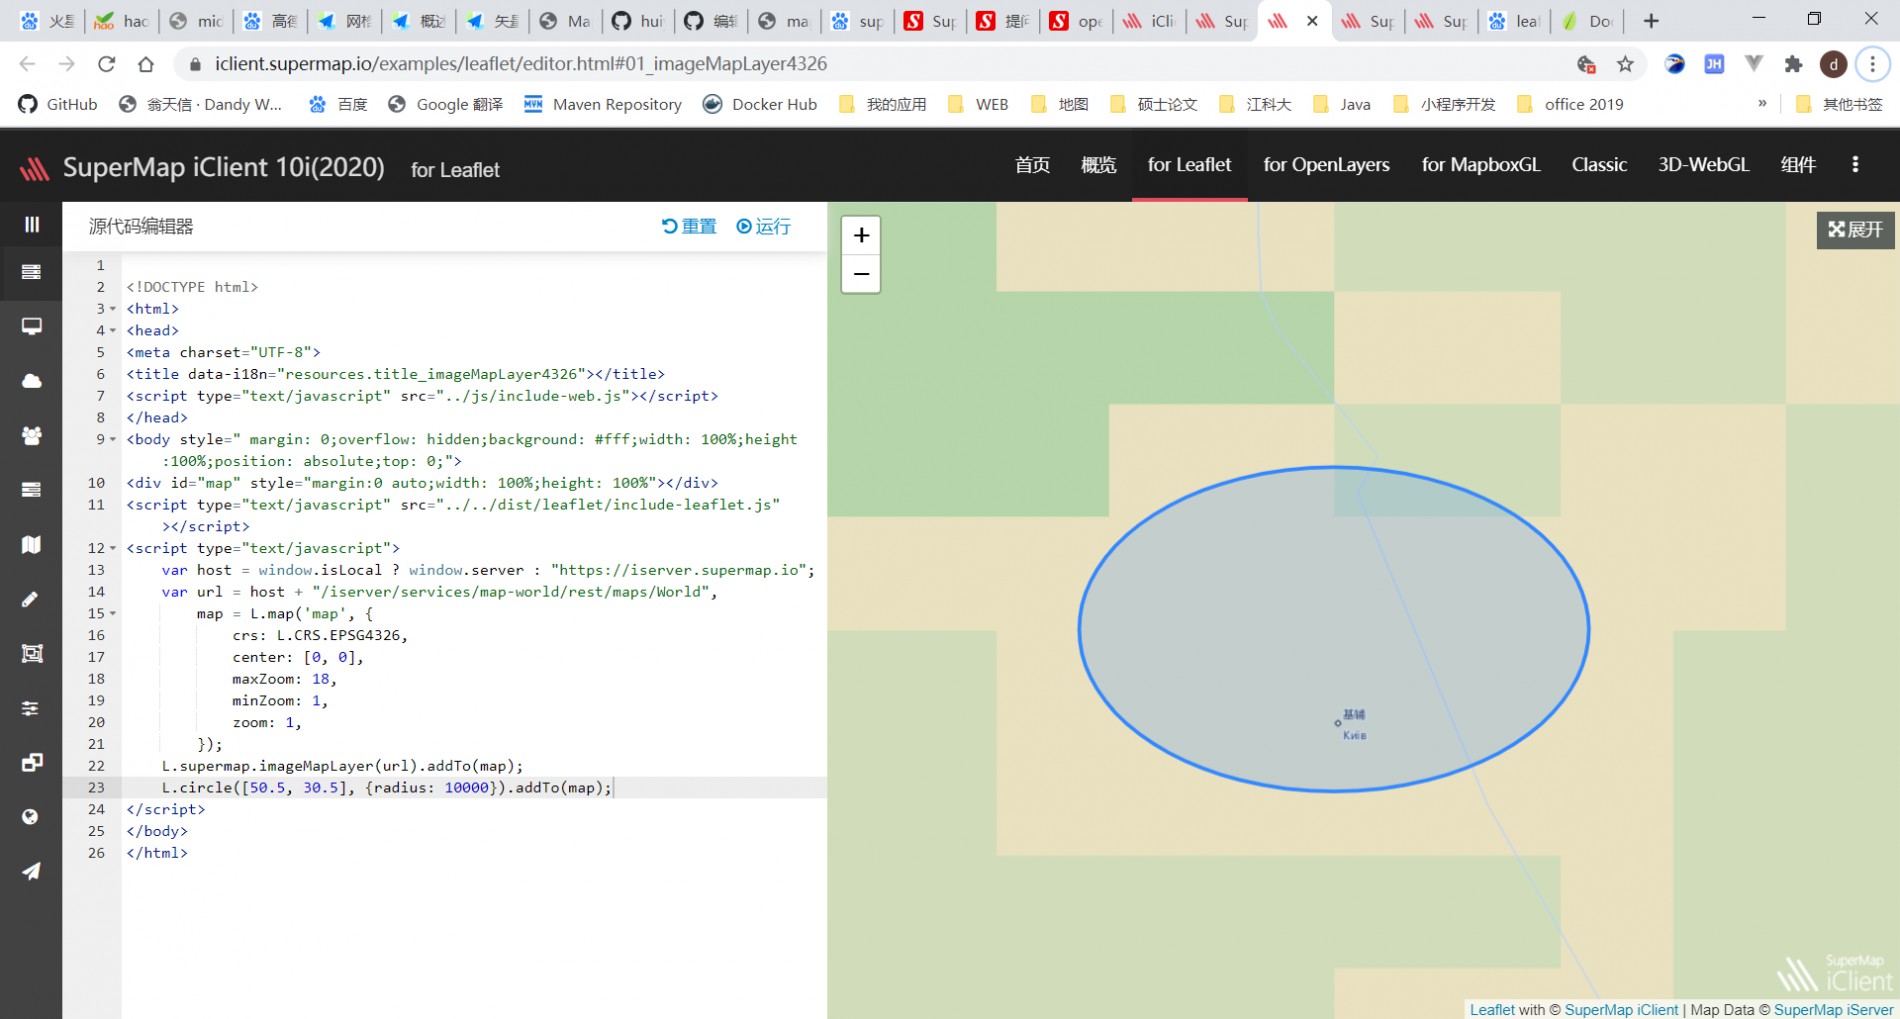Screen dimensions: 1900x1019
Task: Zoom in the map with plus
Action: (x=861, y=235)
